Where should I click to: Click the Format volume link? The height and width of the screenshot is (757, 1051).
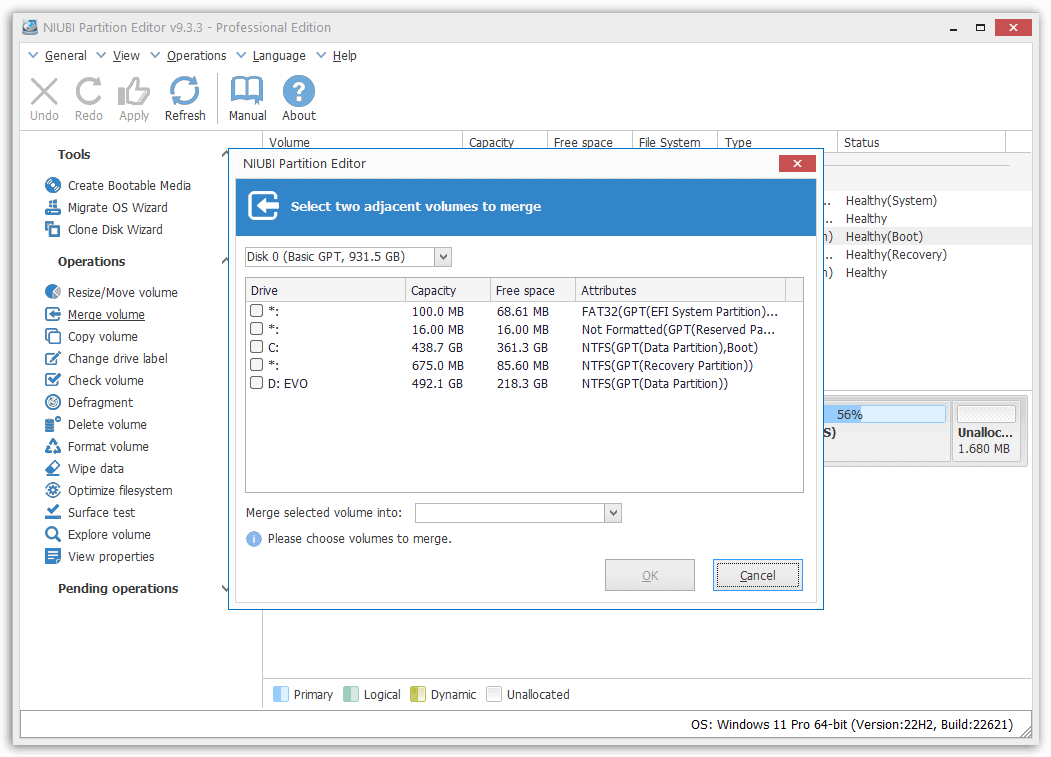click(108, 447)
